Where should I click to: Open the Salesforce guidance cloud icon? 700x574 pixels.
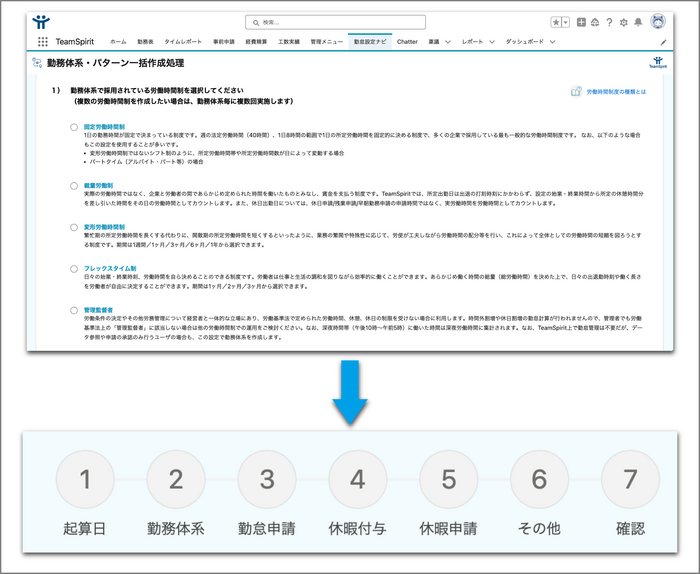pos(595,22)
